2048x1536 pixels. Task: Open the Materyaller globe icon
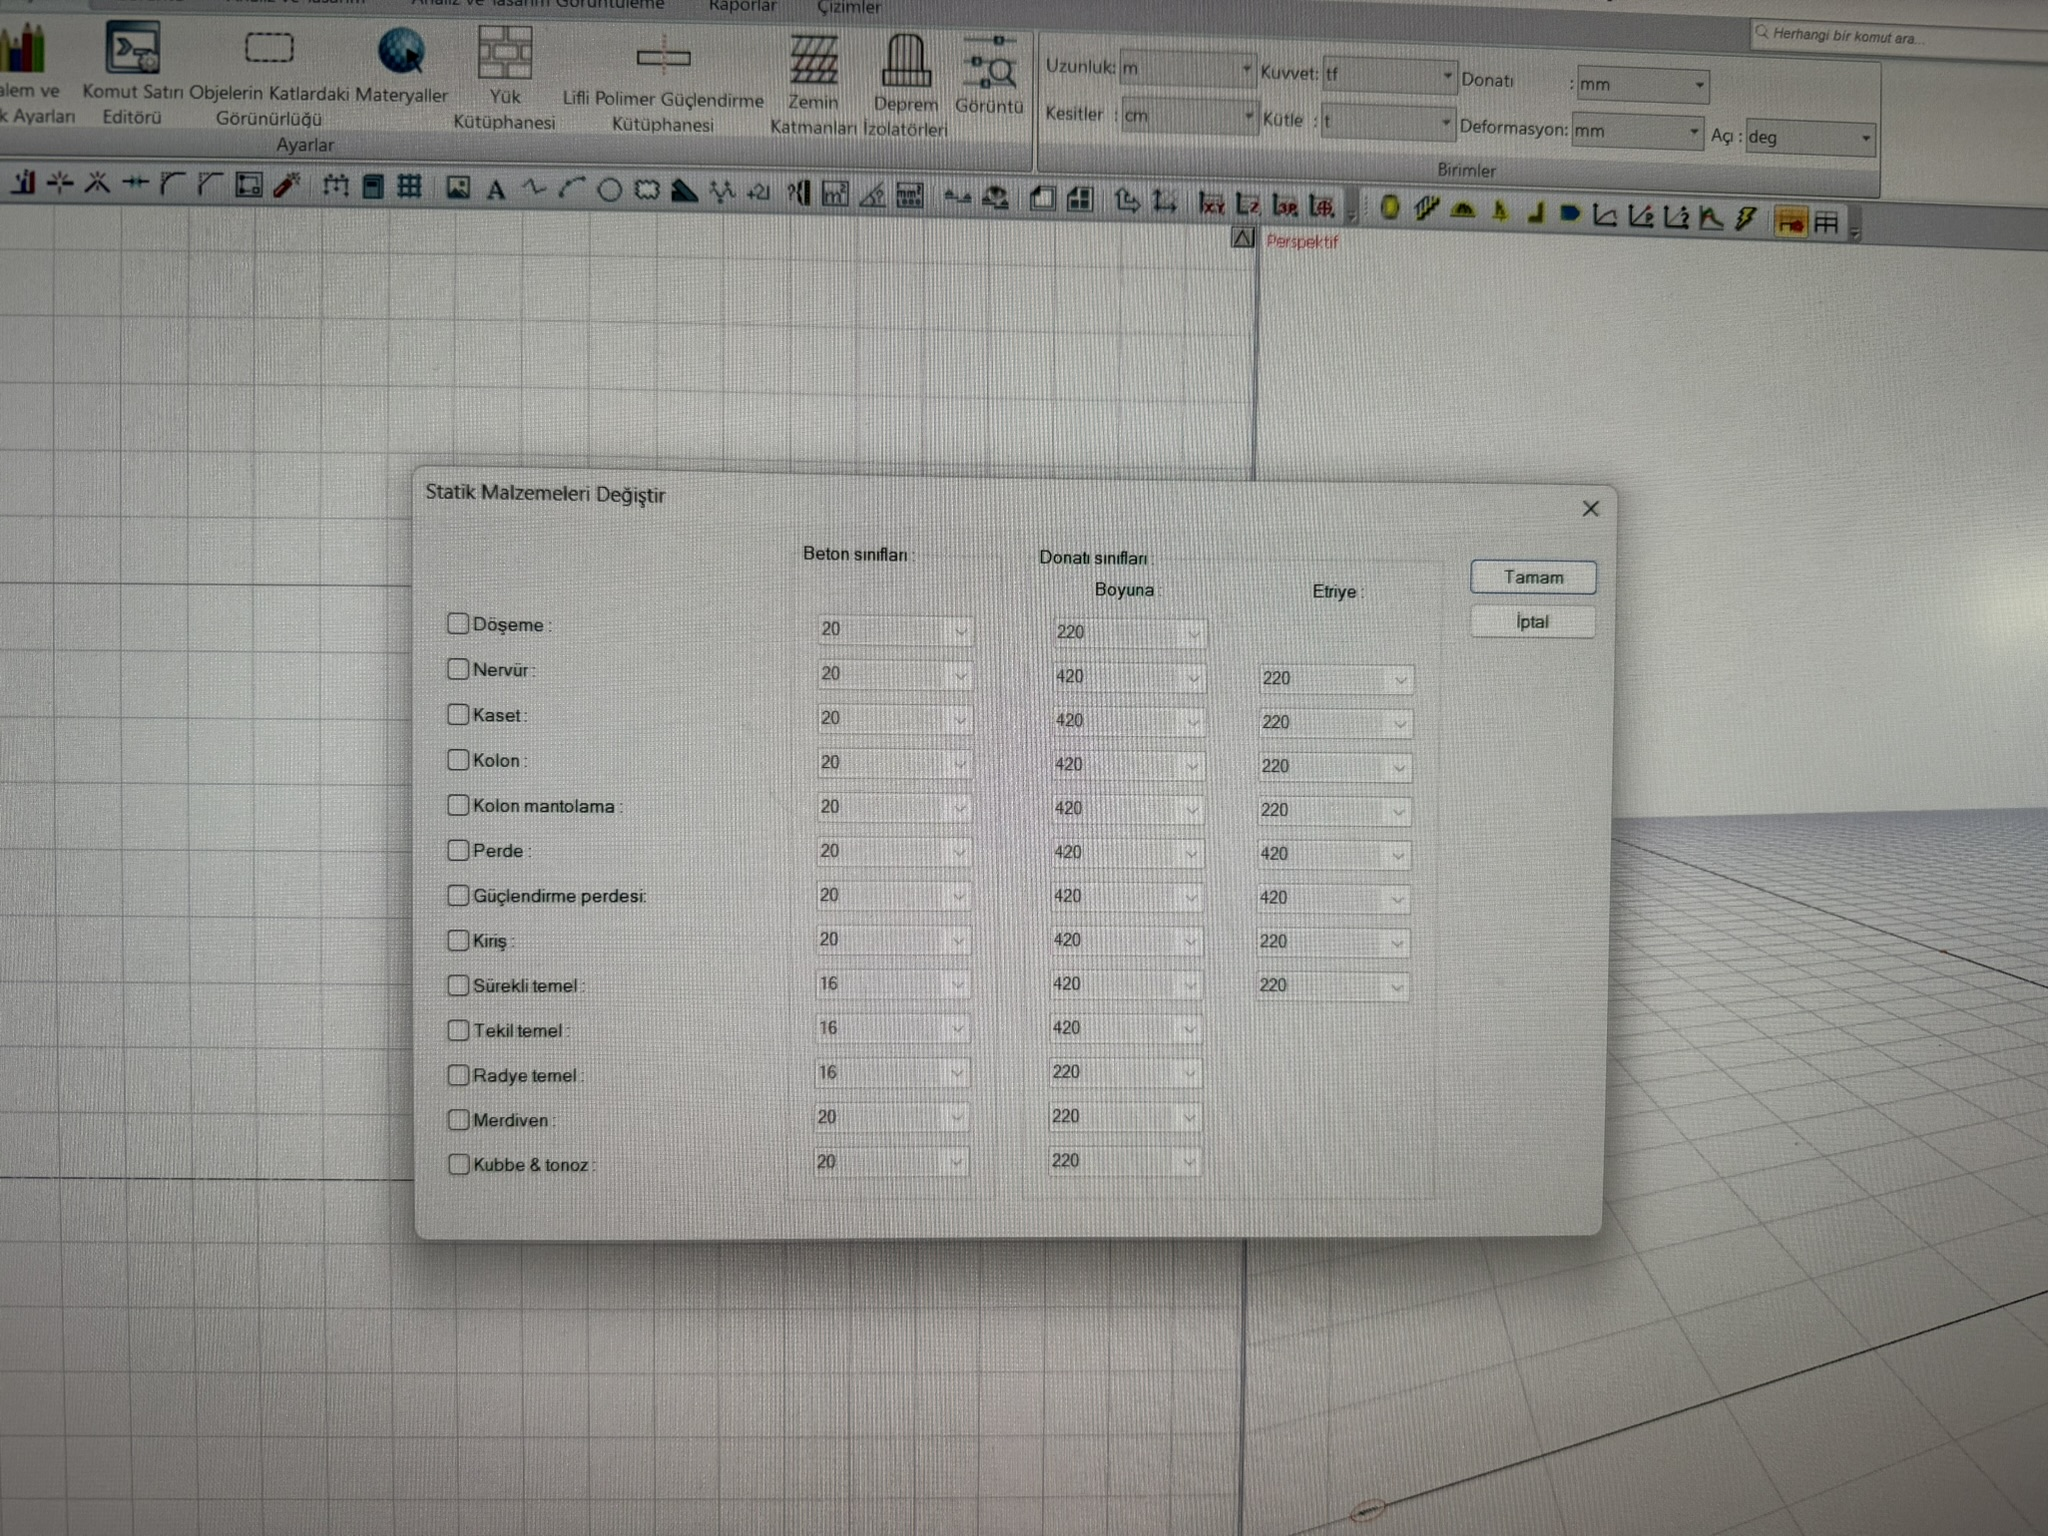(x=401, y=51)
